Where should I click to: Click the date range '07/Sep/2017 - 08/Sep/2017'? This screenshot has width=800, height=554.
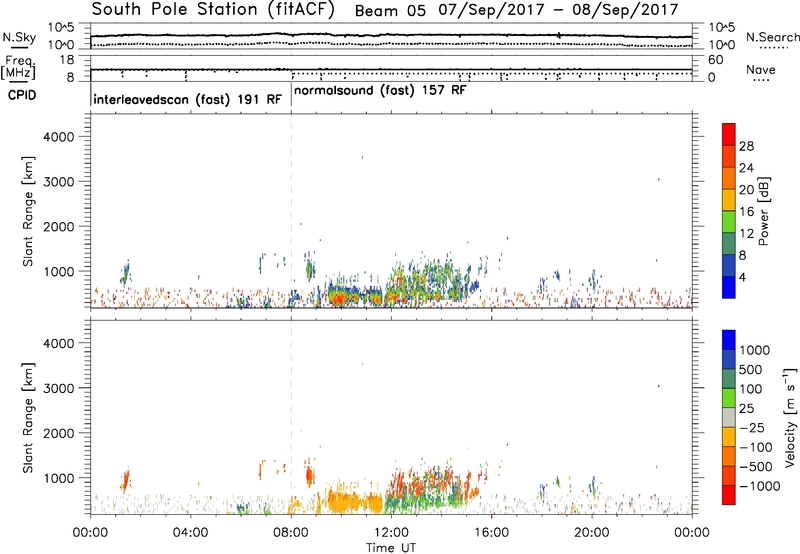click(558, 10)
